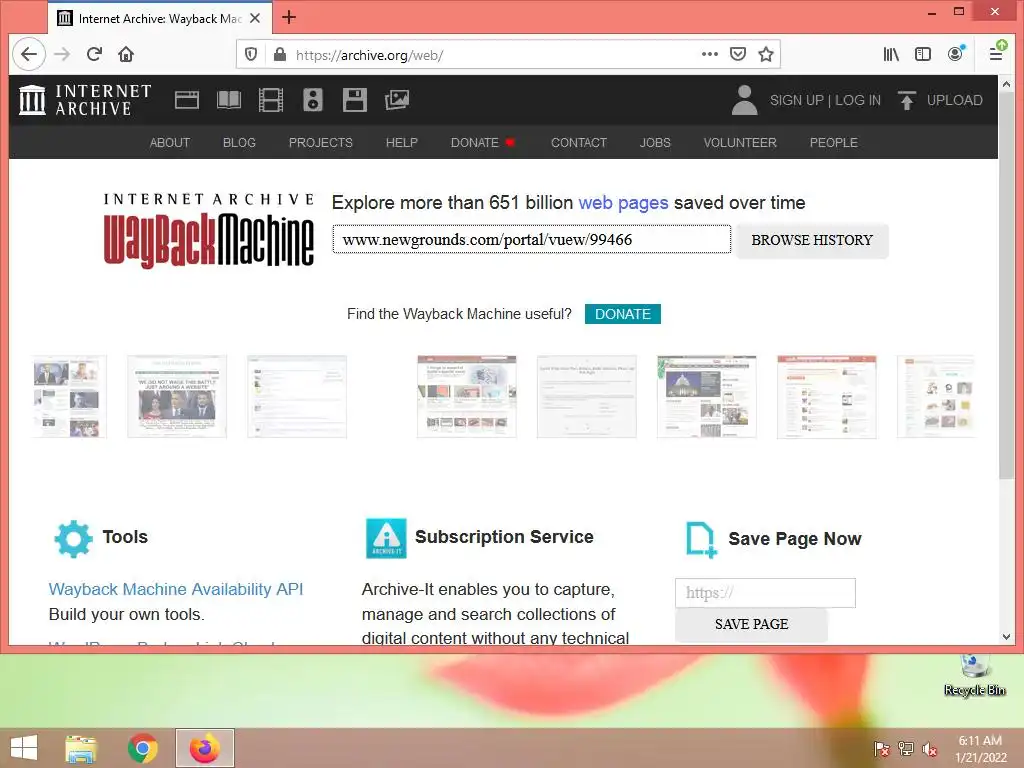The width and height of the screenshot is (1024, 768).
Task: Click the teal DONATE button
Action: (x=622, y=314)
